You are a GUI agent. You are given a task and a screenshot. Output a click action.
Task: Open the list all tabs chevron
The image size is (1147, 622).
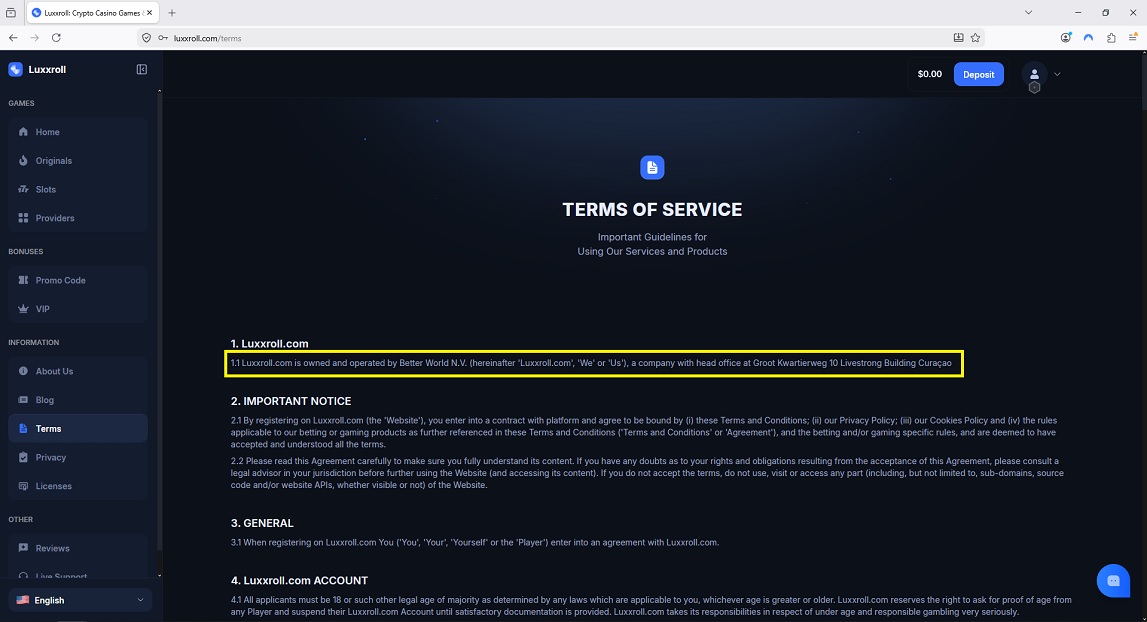pos(1028,12)
